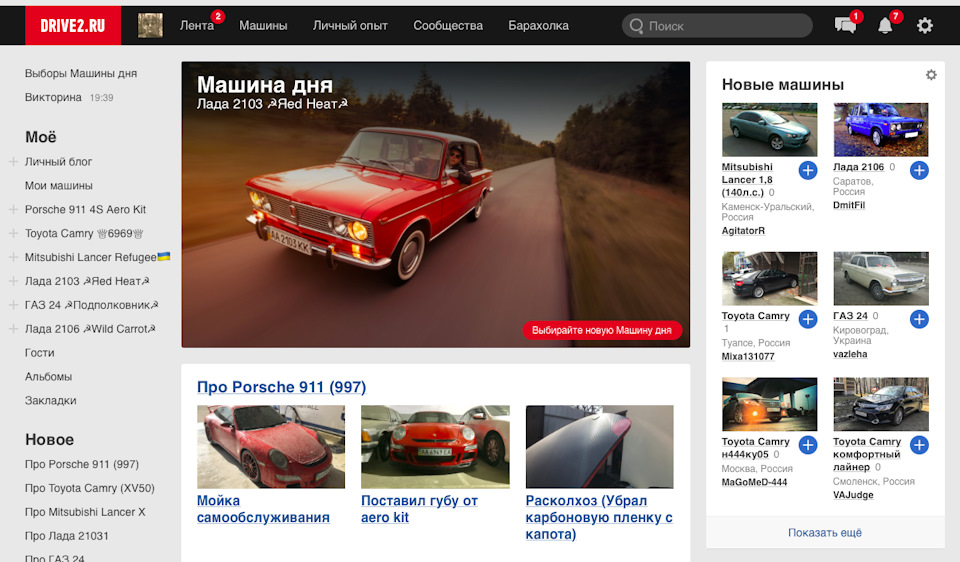Open black Toyota Camry thumbnail from Туапсе

click(x=769, y=279)
